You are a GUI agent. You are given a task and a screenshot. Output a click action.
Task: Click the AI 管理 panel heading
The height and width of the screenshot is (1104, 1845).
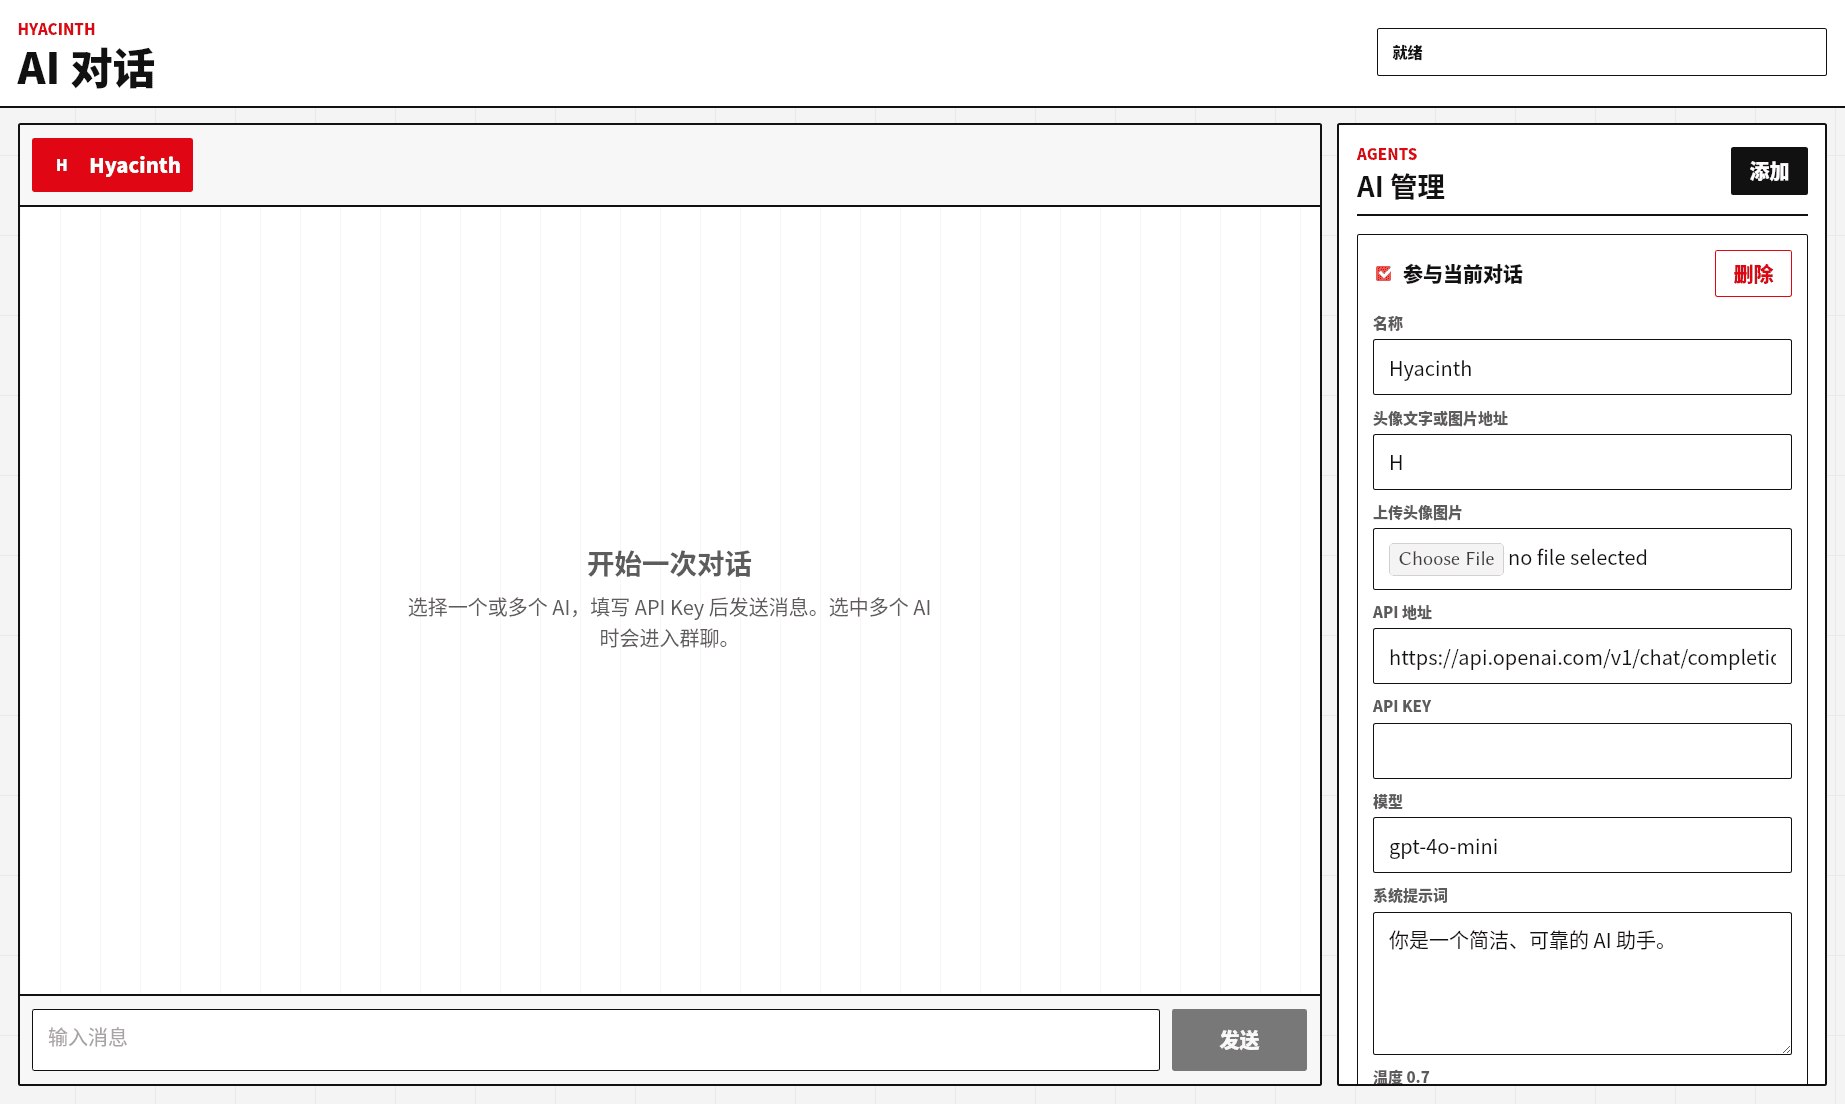[1400, 187]
